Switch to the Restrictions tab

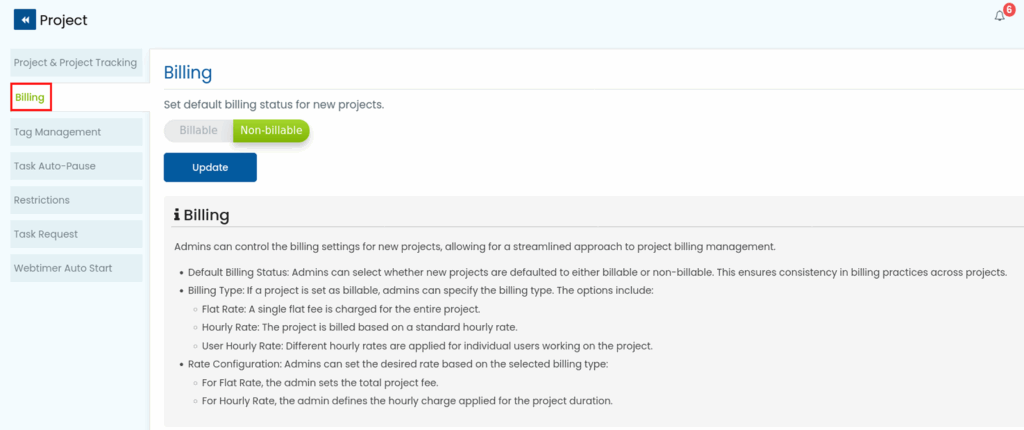41,200
